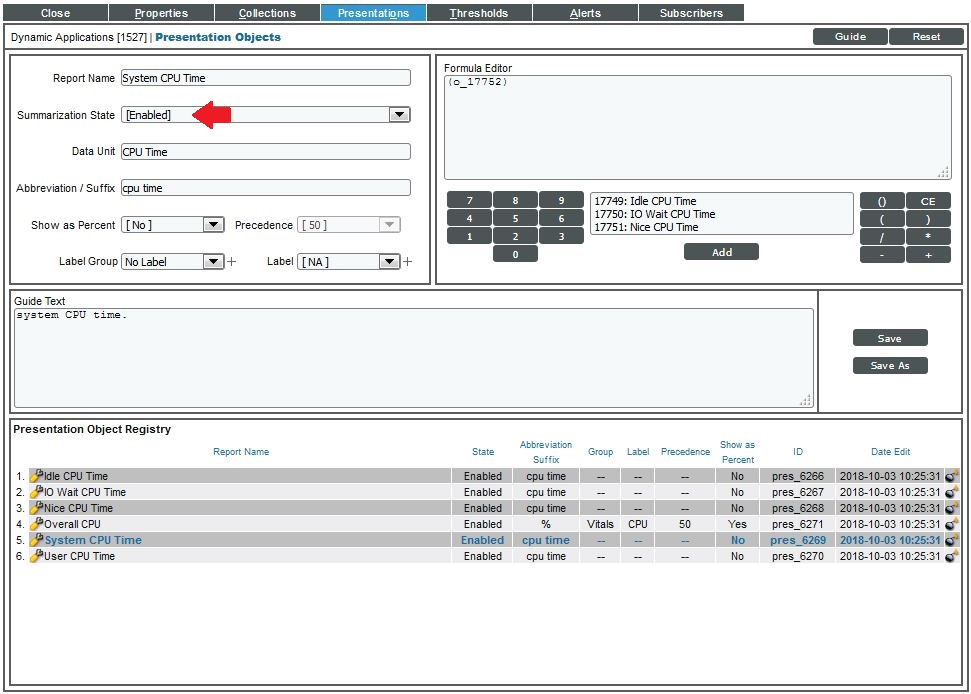
Task: Click the Save As button
Action: coord(889,365)
